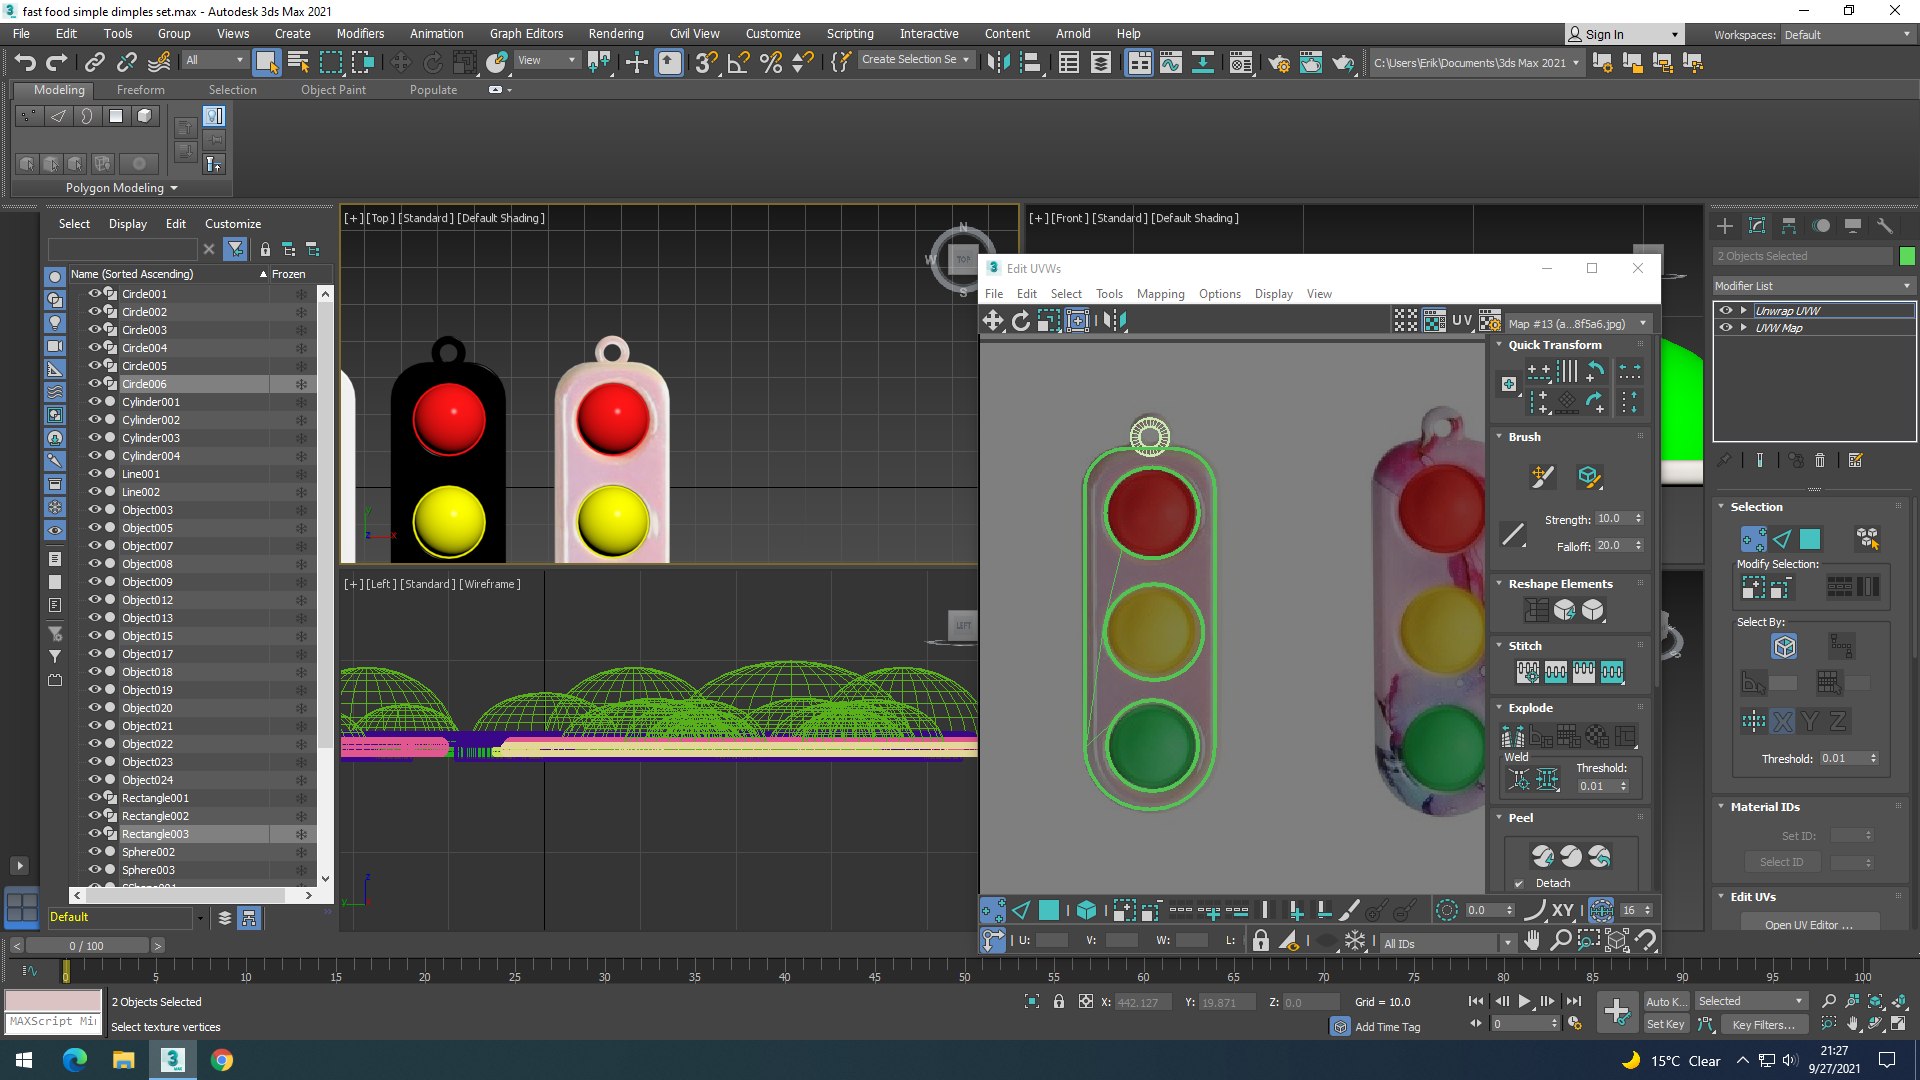
Task: Select the Move tool in Edit UVWs
Action: (x=992, y=320)
